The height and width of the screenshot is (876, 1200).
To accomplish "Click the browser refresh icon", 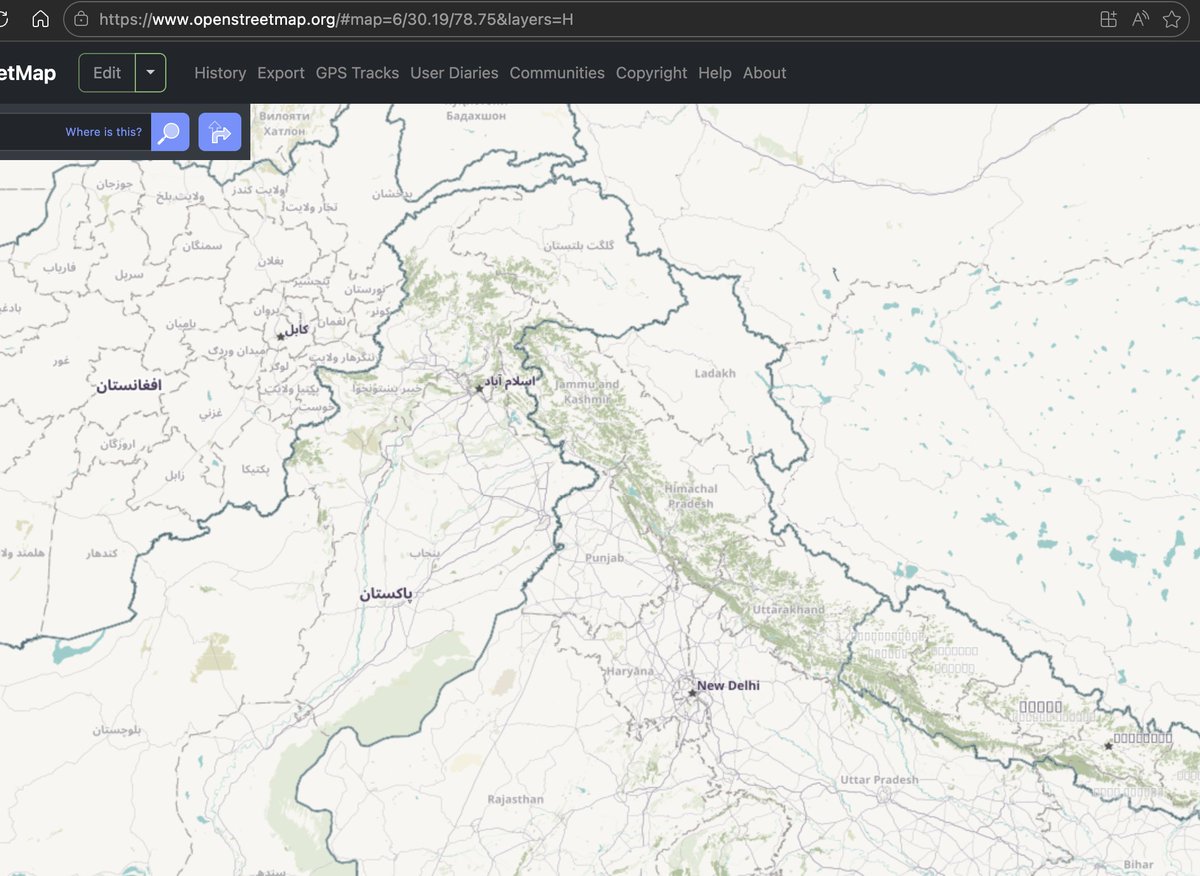I will [5, 19].
